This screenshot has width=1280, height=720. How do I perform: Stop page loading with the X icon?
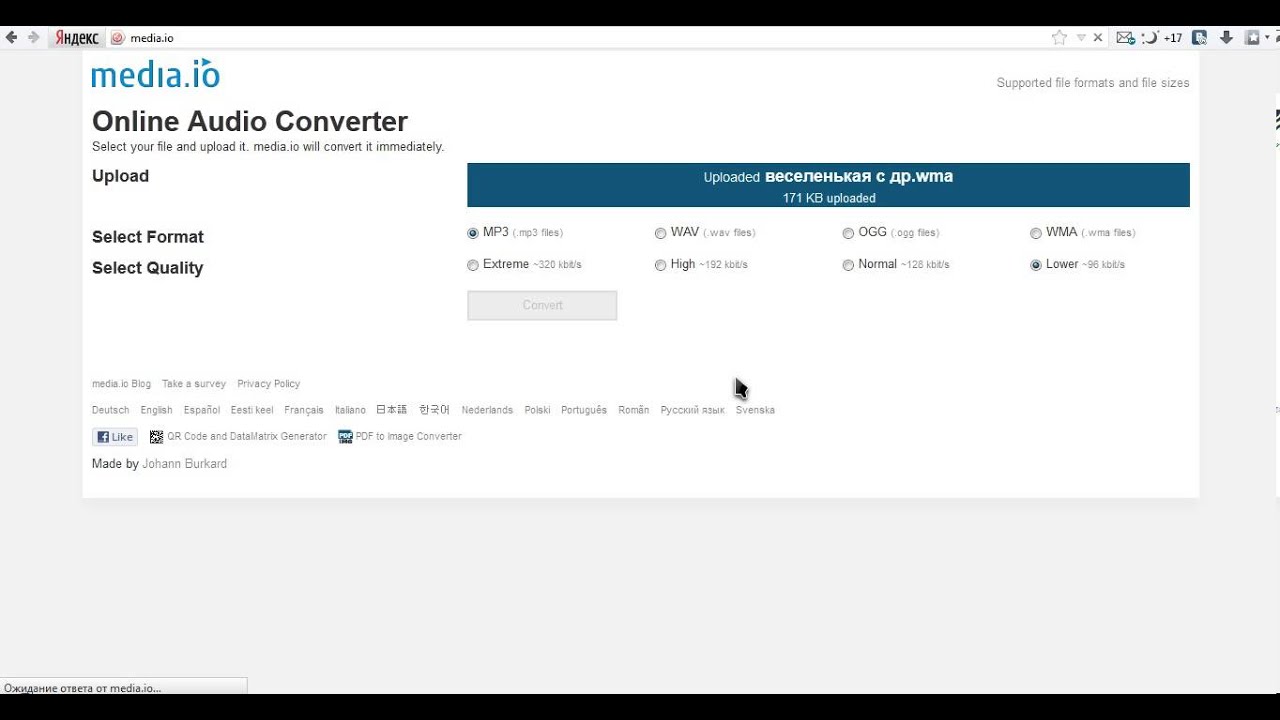tap(1098, 38)
